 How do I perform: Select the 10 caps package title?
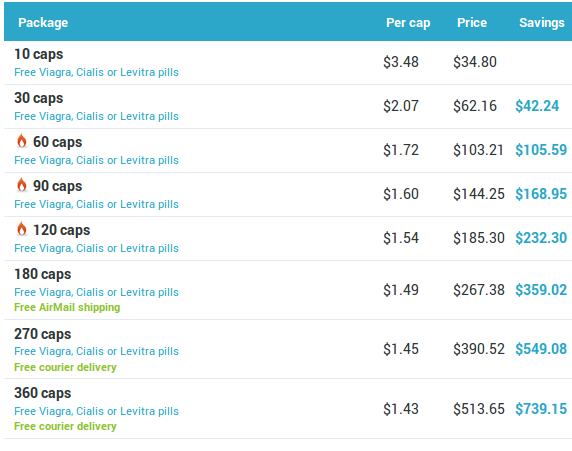pyautogui.click(x=39, y=54)
